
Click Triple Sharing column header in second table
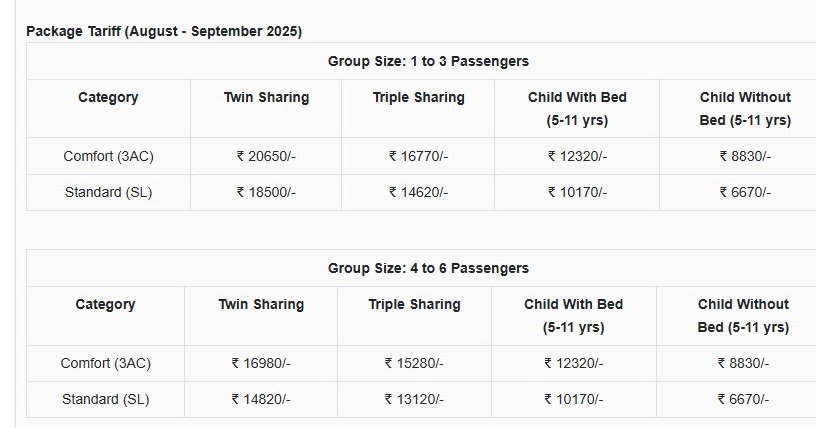coord(414,304)
